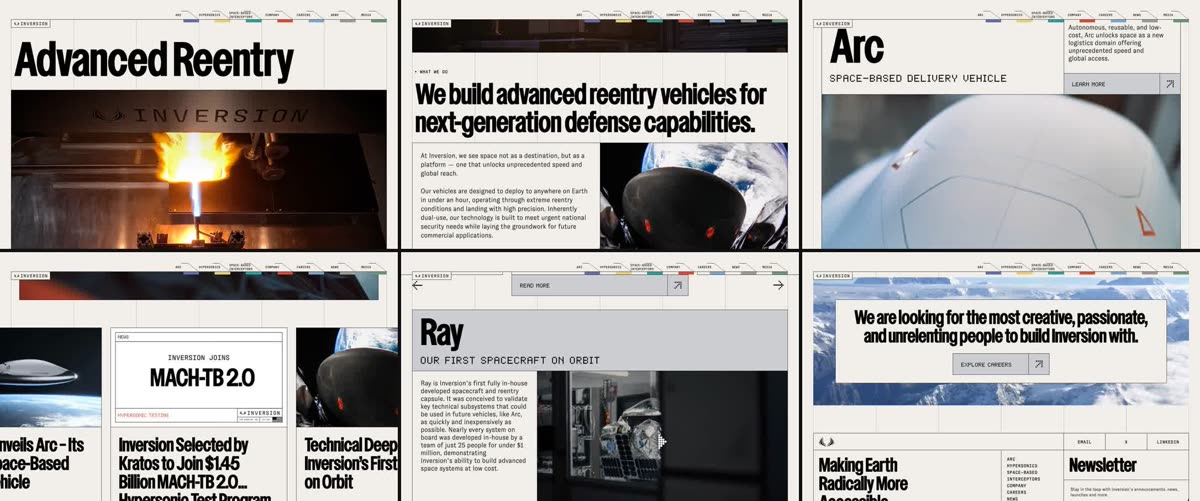Screen dimensions: 1200x501
Task: Open the flame test image under Advanced Reentry
Action: (199, 169)
